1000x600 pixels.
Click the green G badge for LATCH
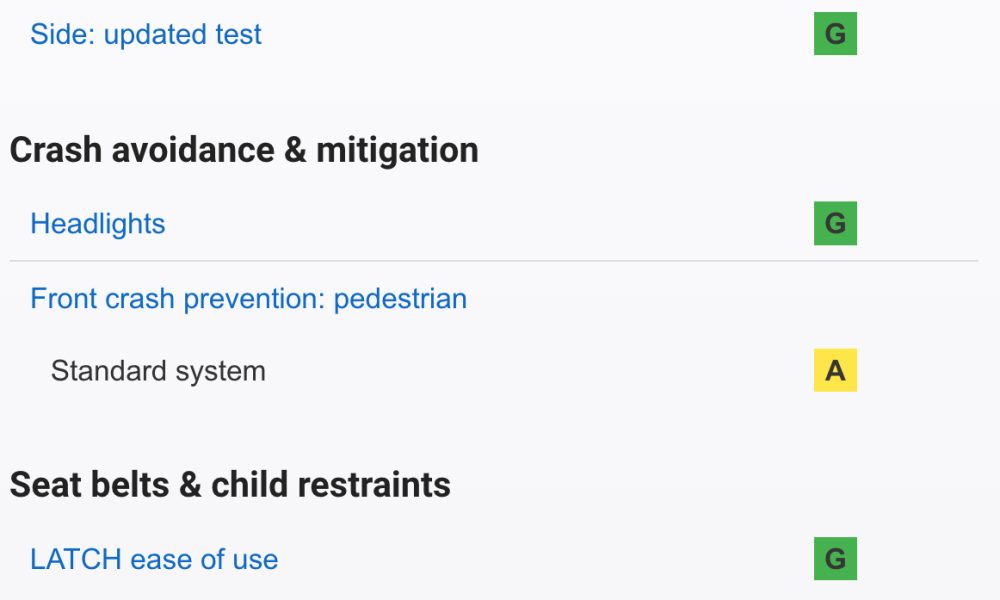point(835,559)
